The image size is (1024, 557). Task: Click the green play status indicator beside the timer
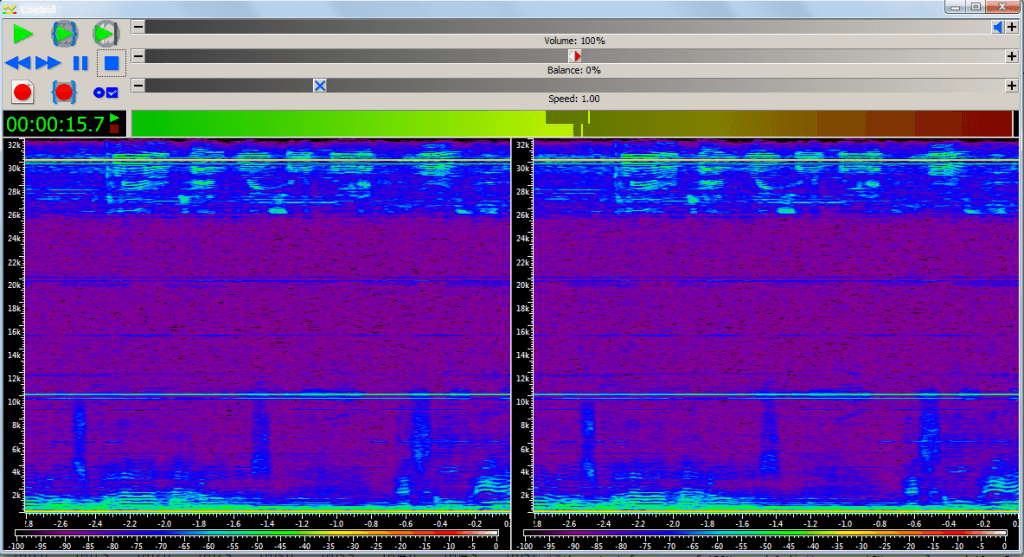[114, 118]
